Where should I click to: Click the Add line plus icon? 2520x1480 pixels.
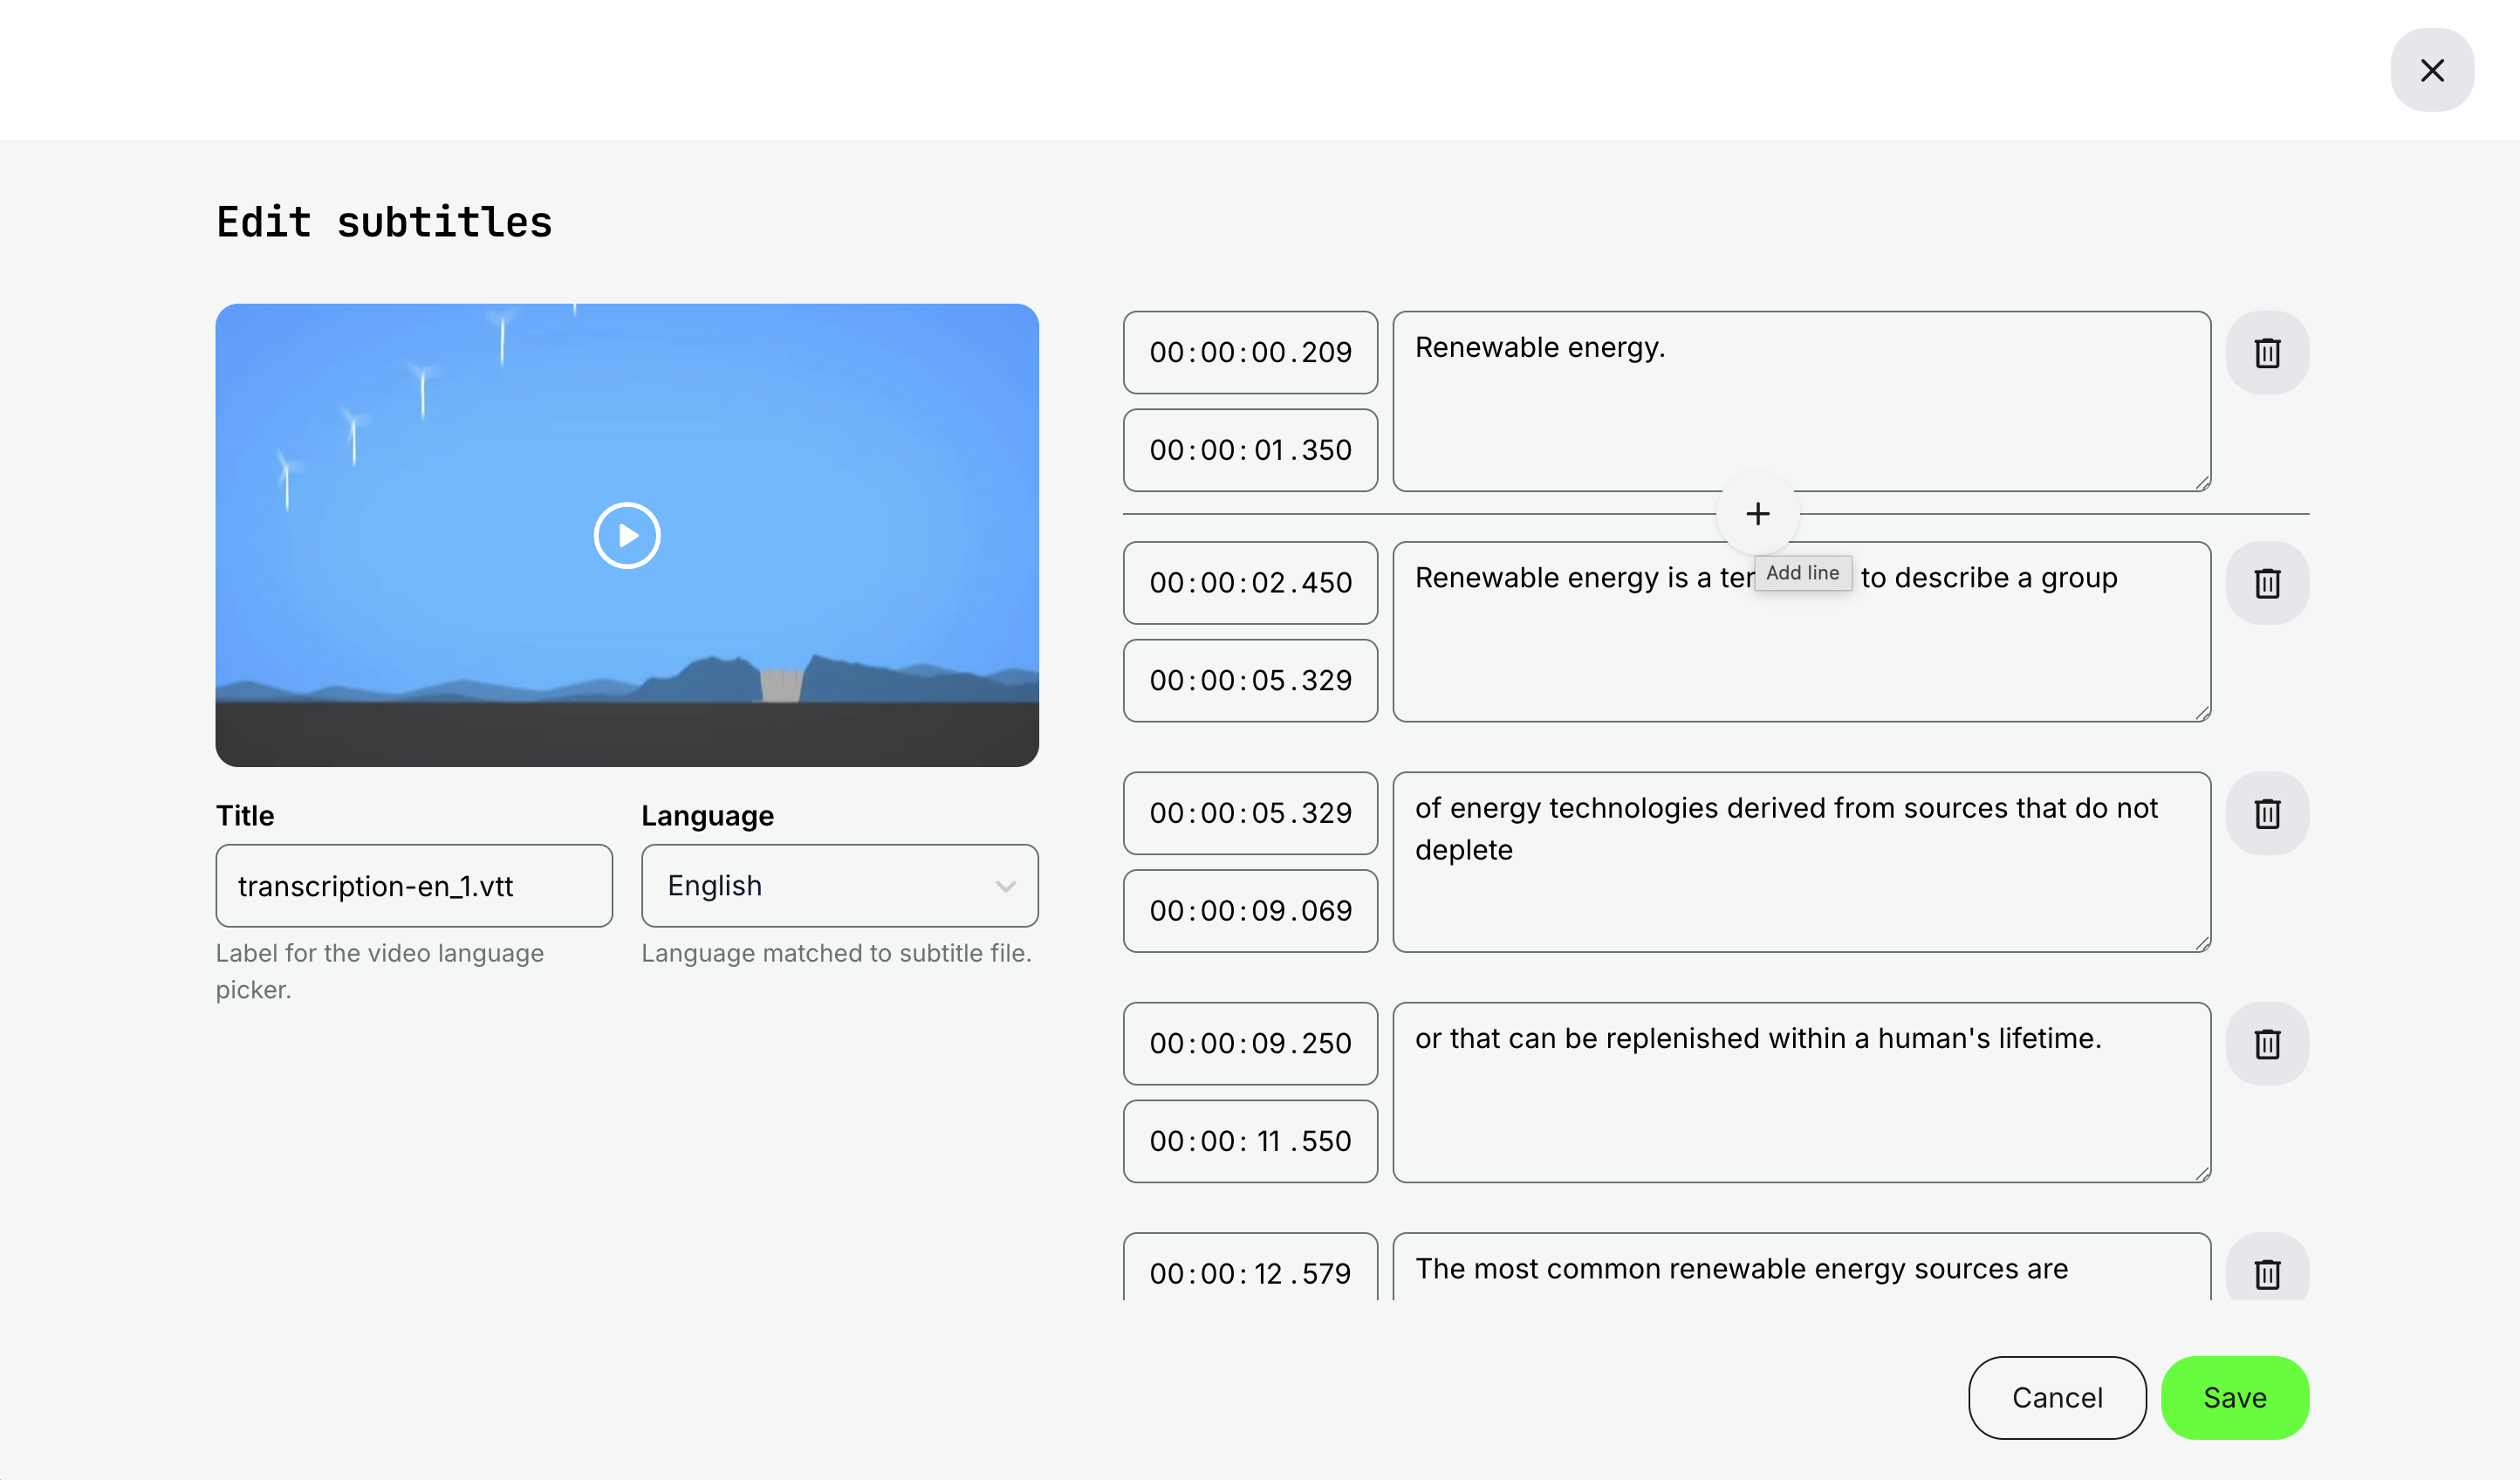click(x=1758, y=513)
